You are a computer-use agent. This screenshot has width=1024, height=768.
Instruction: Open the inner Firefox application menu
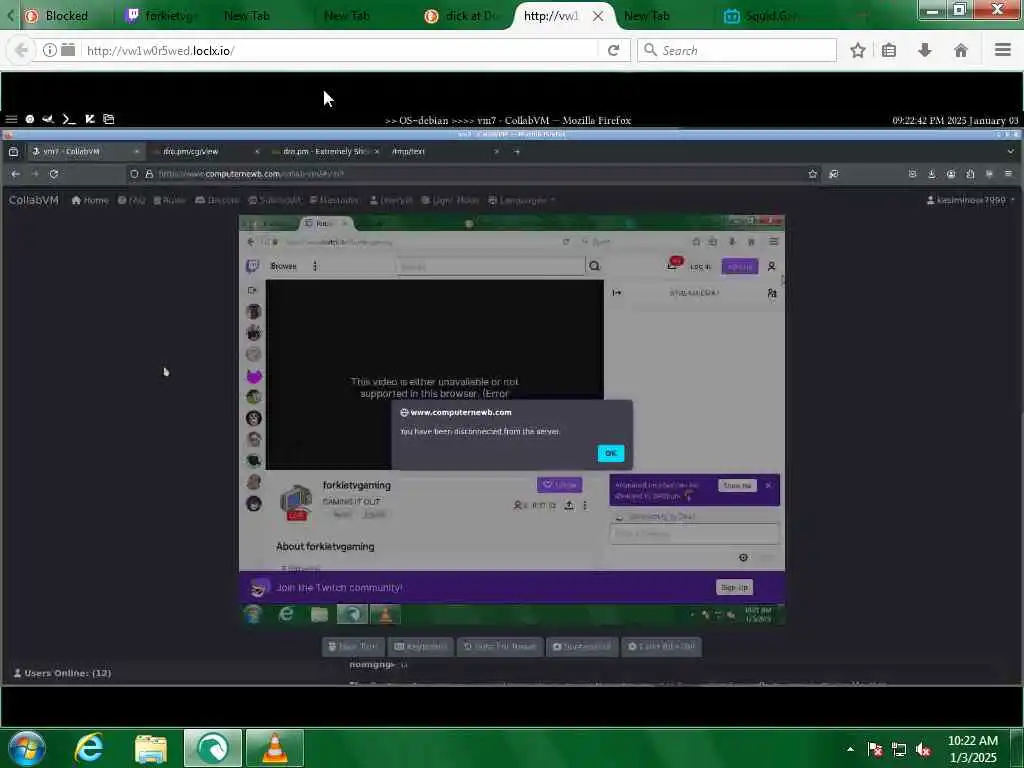tap(1008, 174)
